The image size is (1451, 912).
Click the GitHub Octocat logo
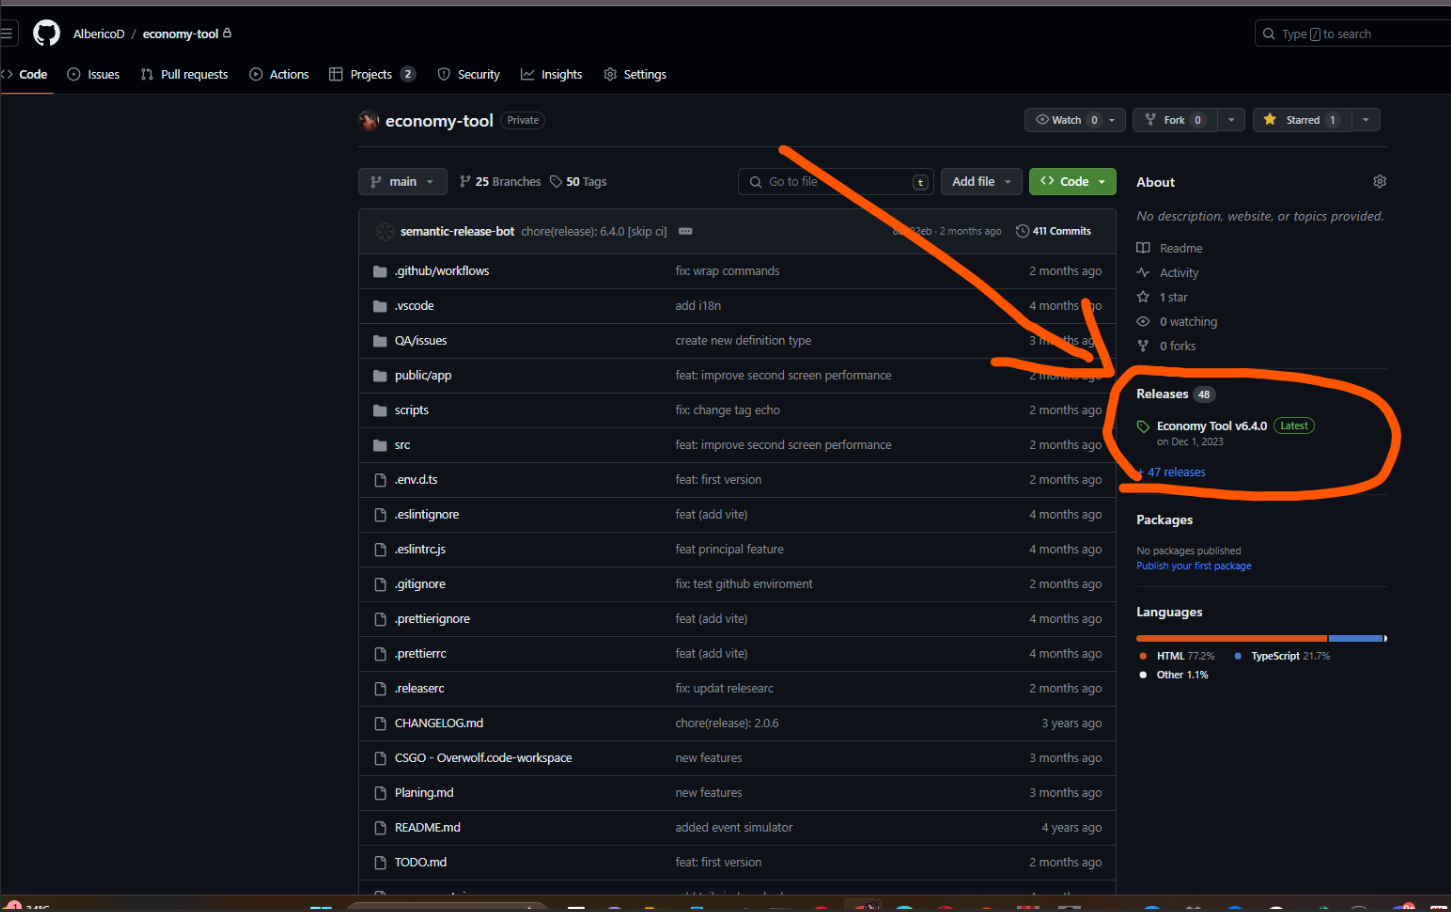point(46,33)
